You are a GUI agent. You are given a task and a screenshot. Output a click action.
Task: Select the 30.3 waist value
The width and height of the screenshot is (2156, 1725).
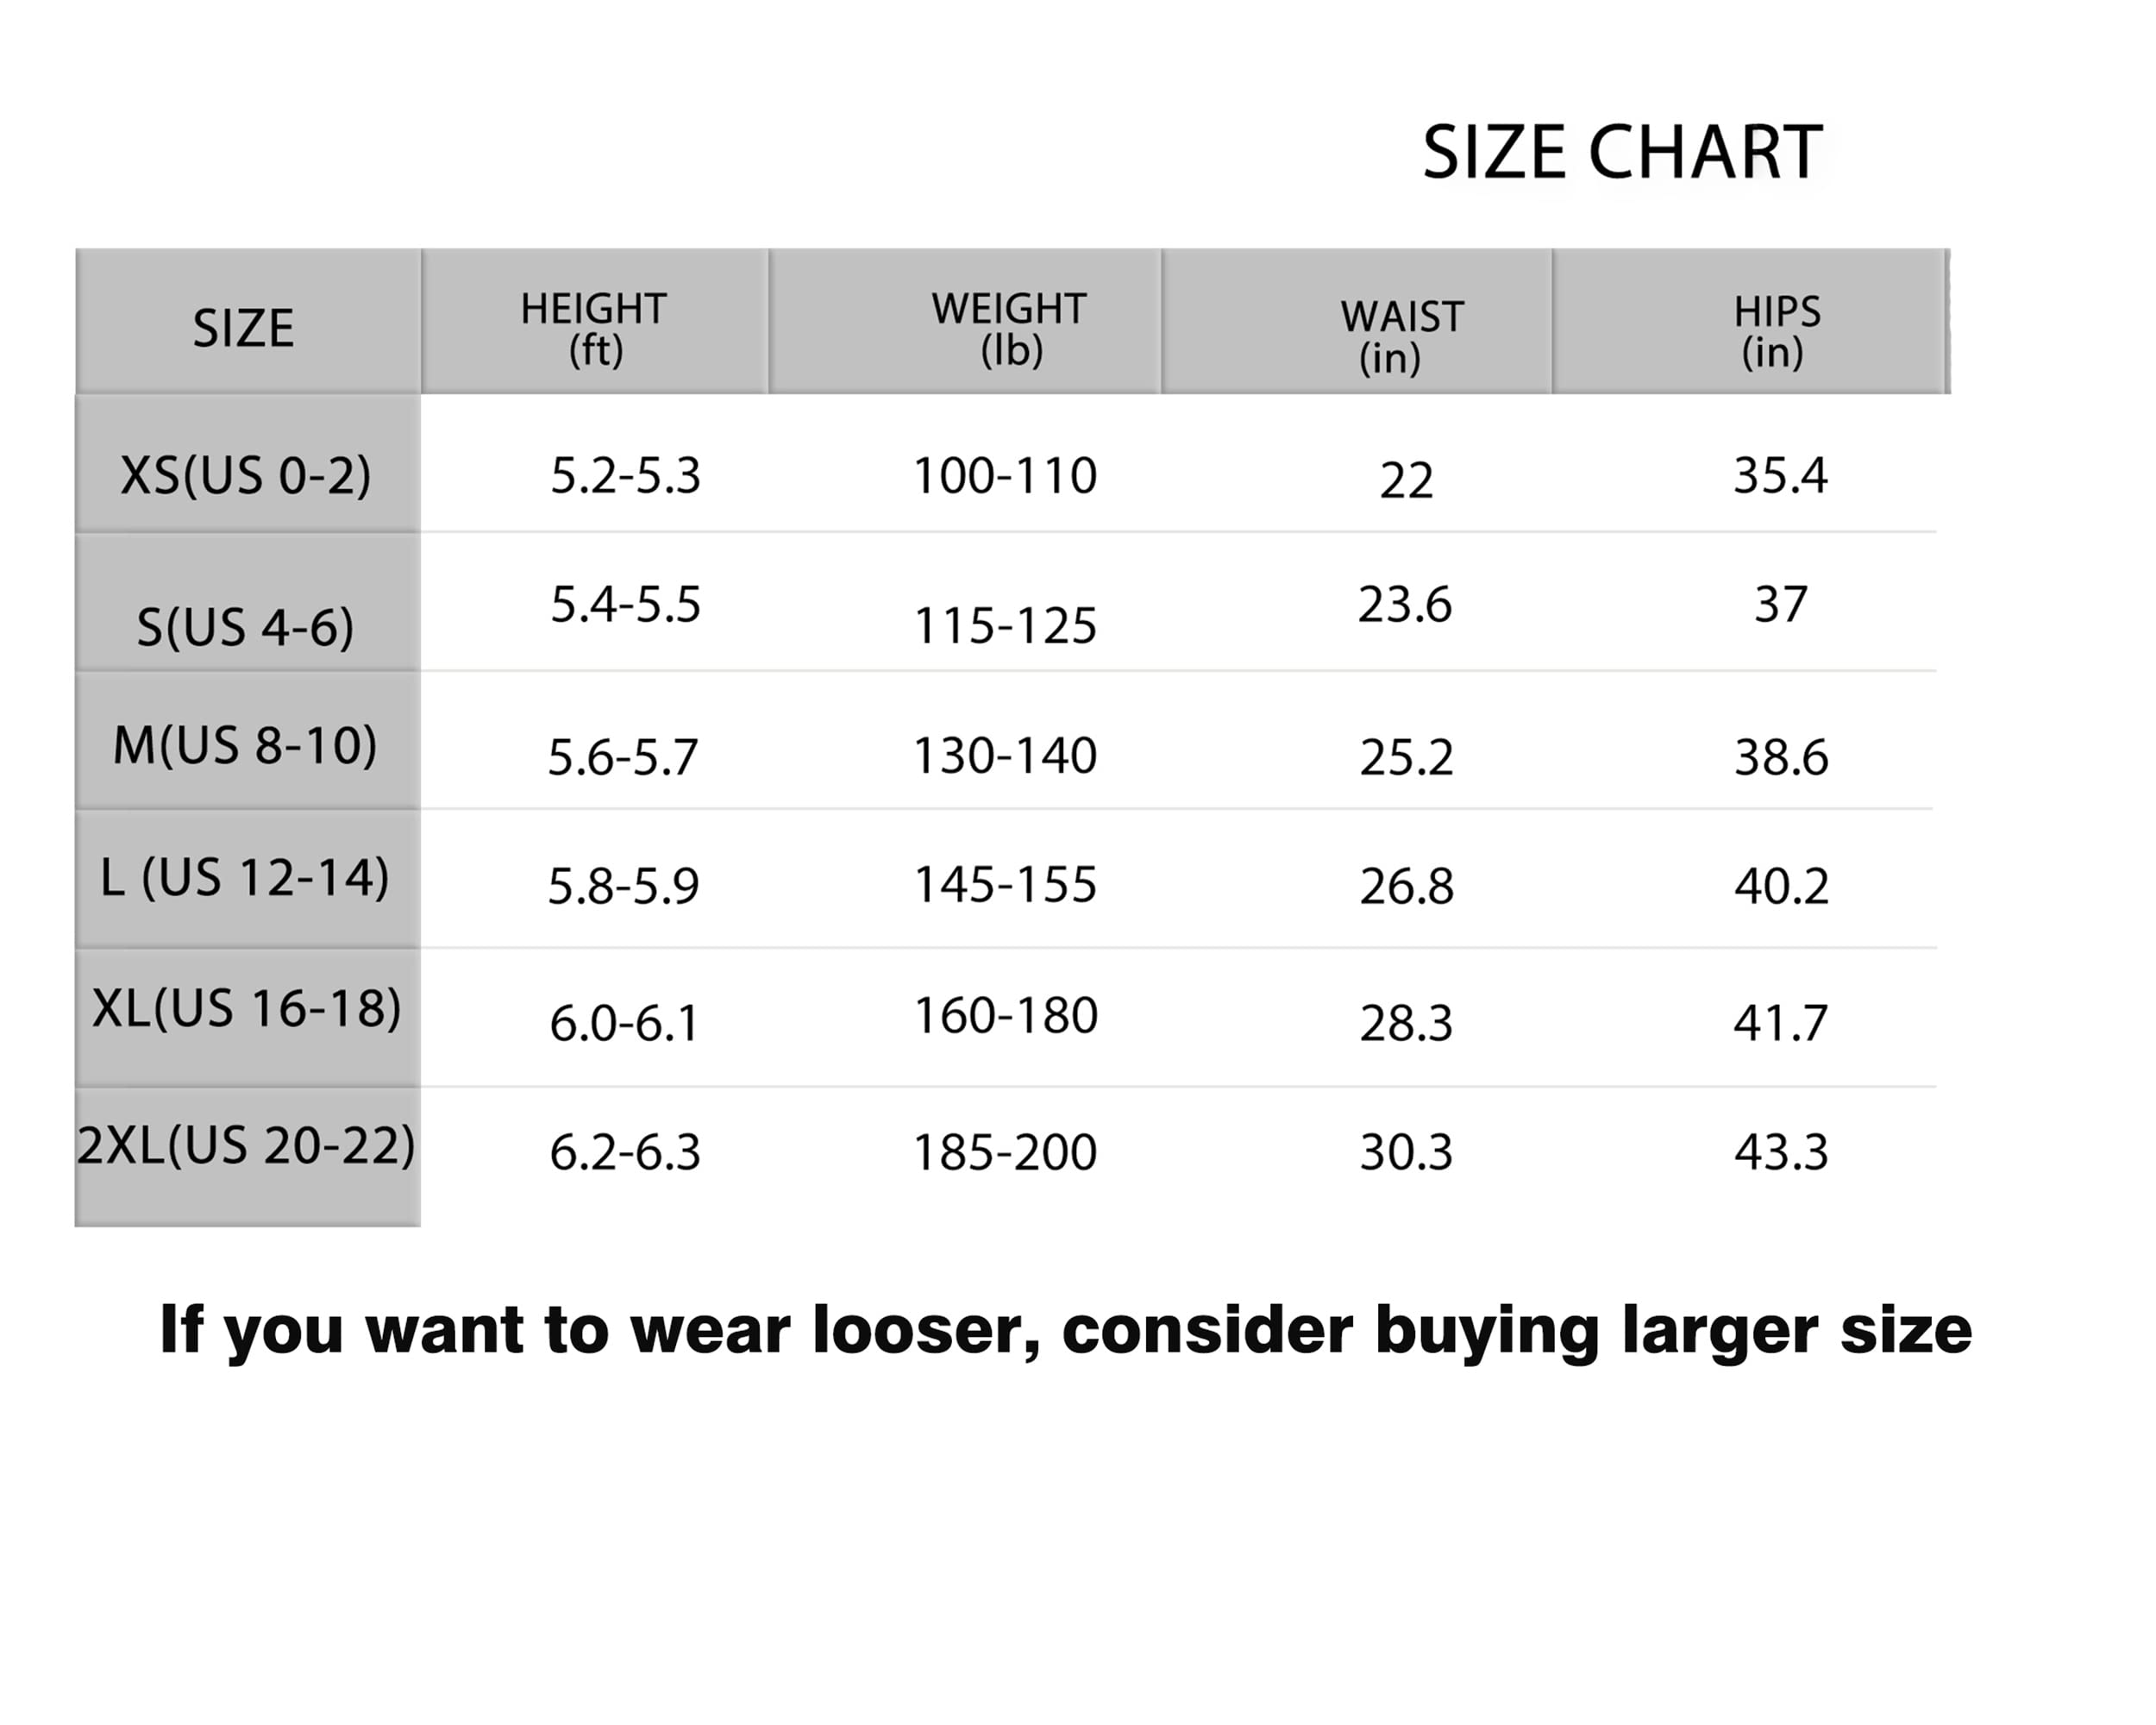click(x=1405, y=1152)
